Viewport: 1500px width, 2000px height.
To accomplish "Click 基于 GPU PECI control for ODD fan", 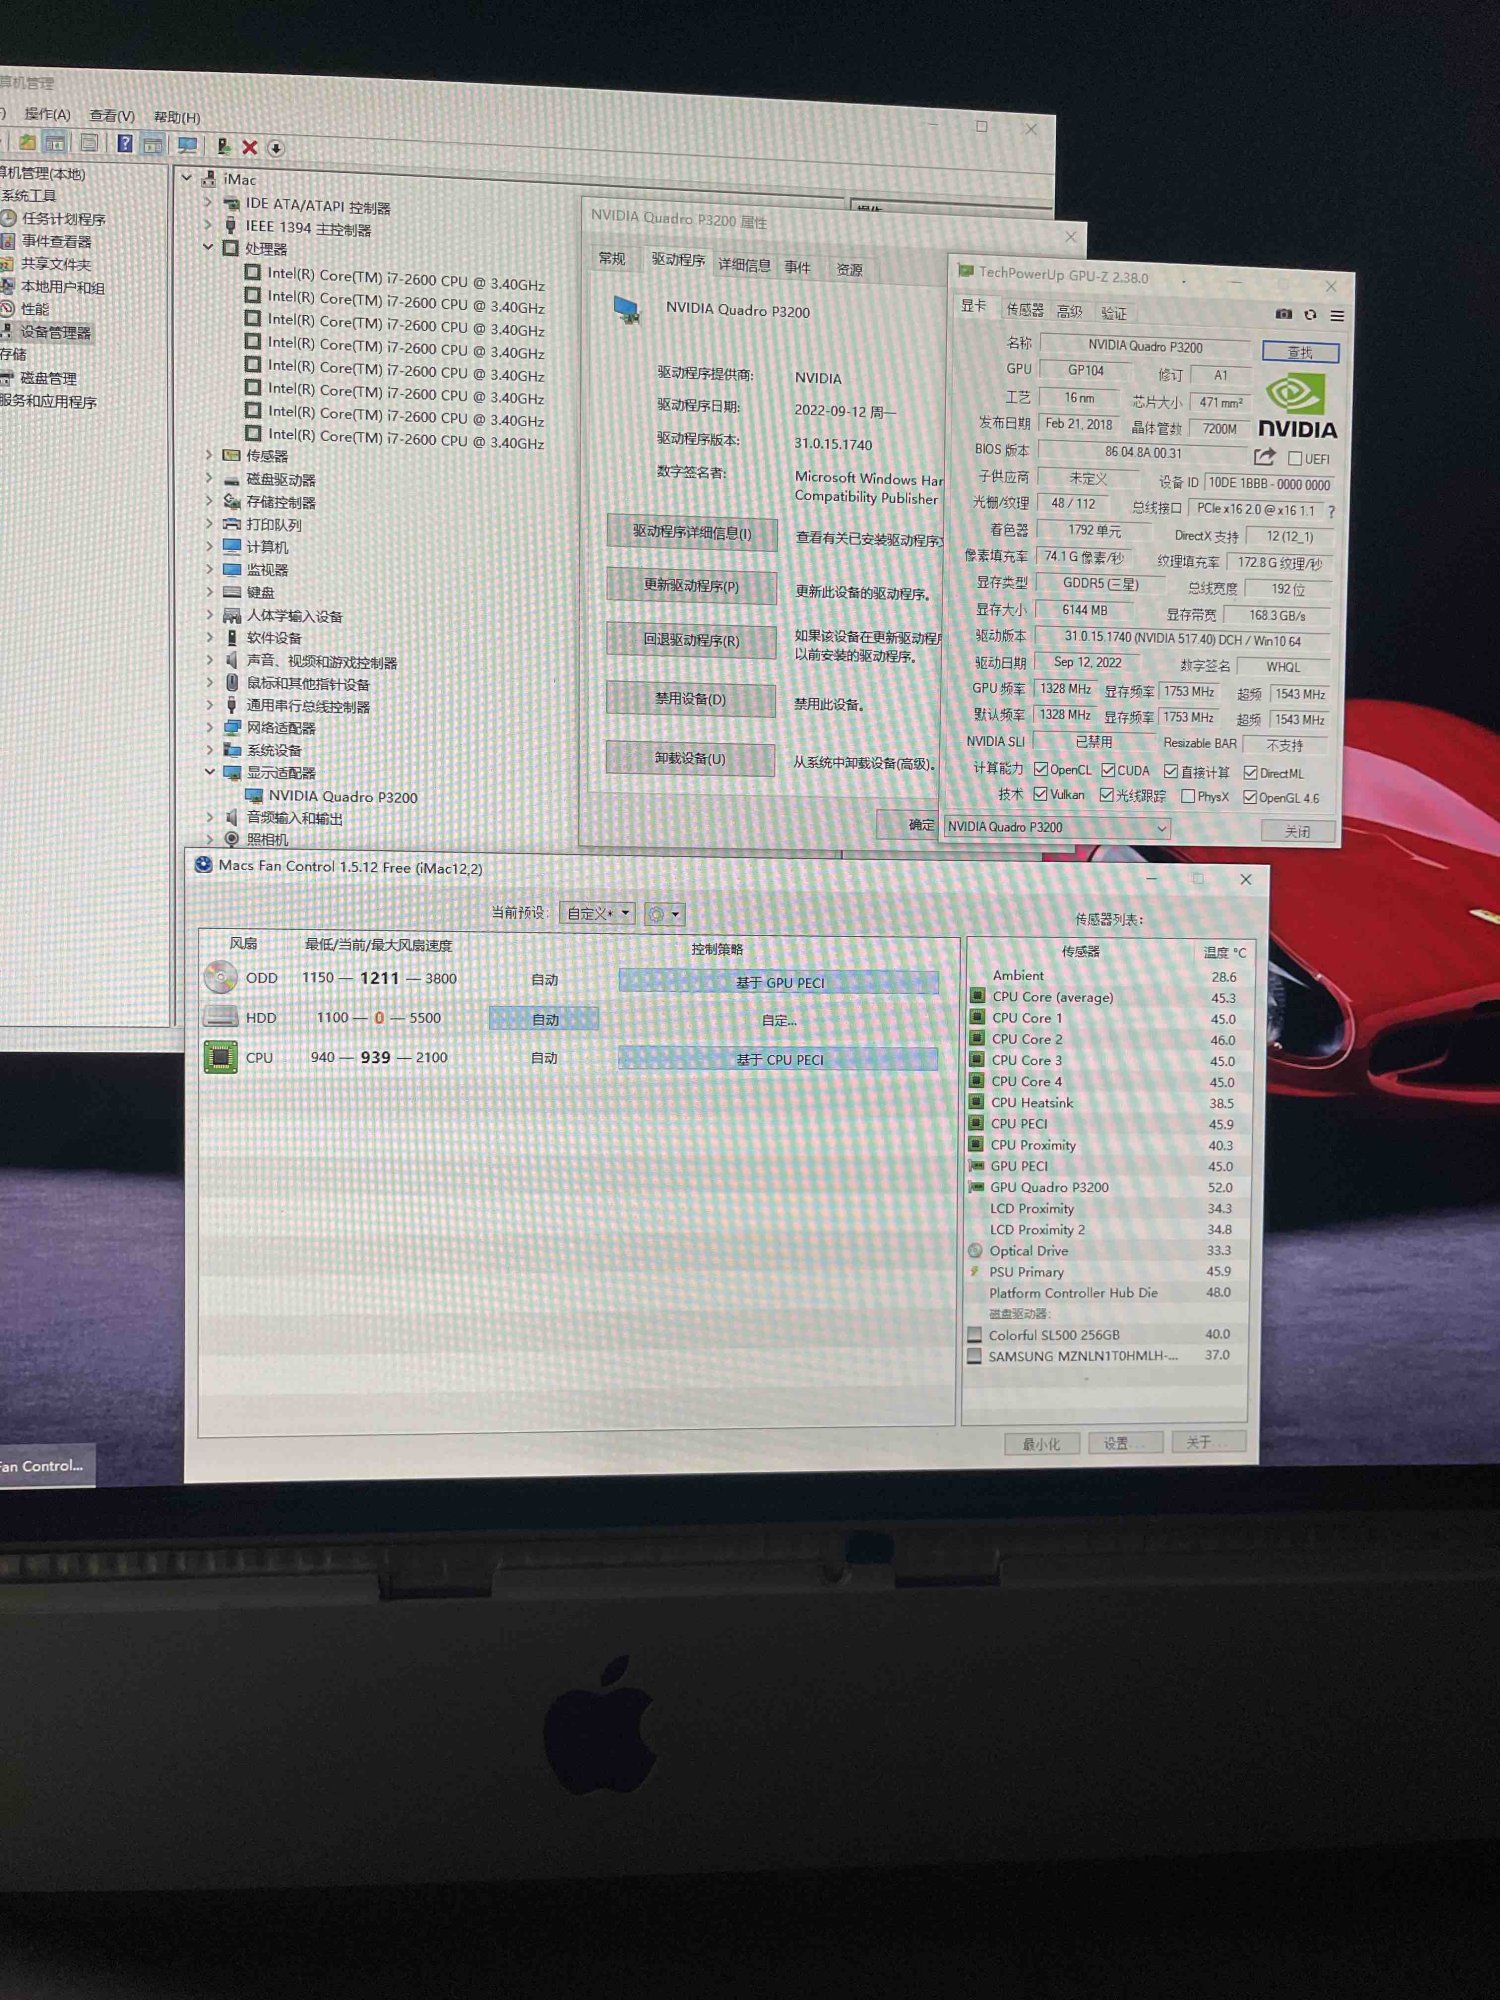I will click(x=779, y=982).
